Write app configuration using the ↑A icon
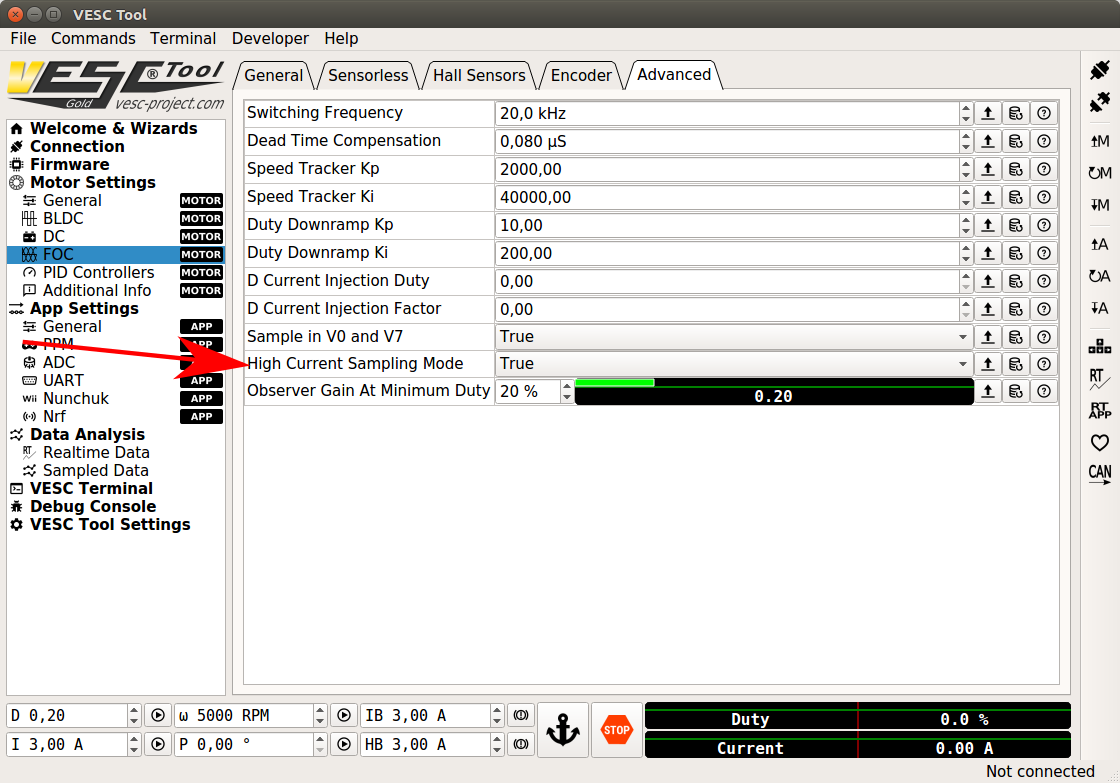Screen dimensions: 1120x783 [x=1099, y=243]
